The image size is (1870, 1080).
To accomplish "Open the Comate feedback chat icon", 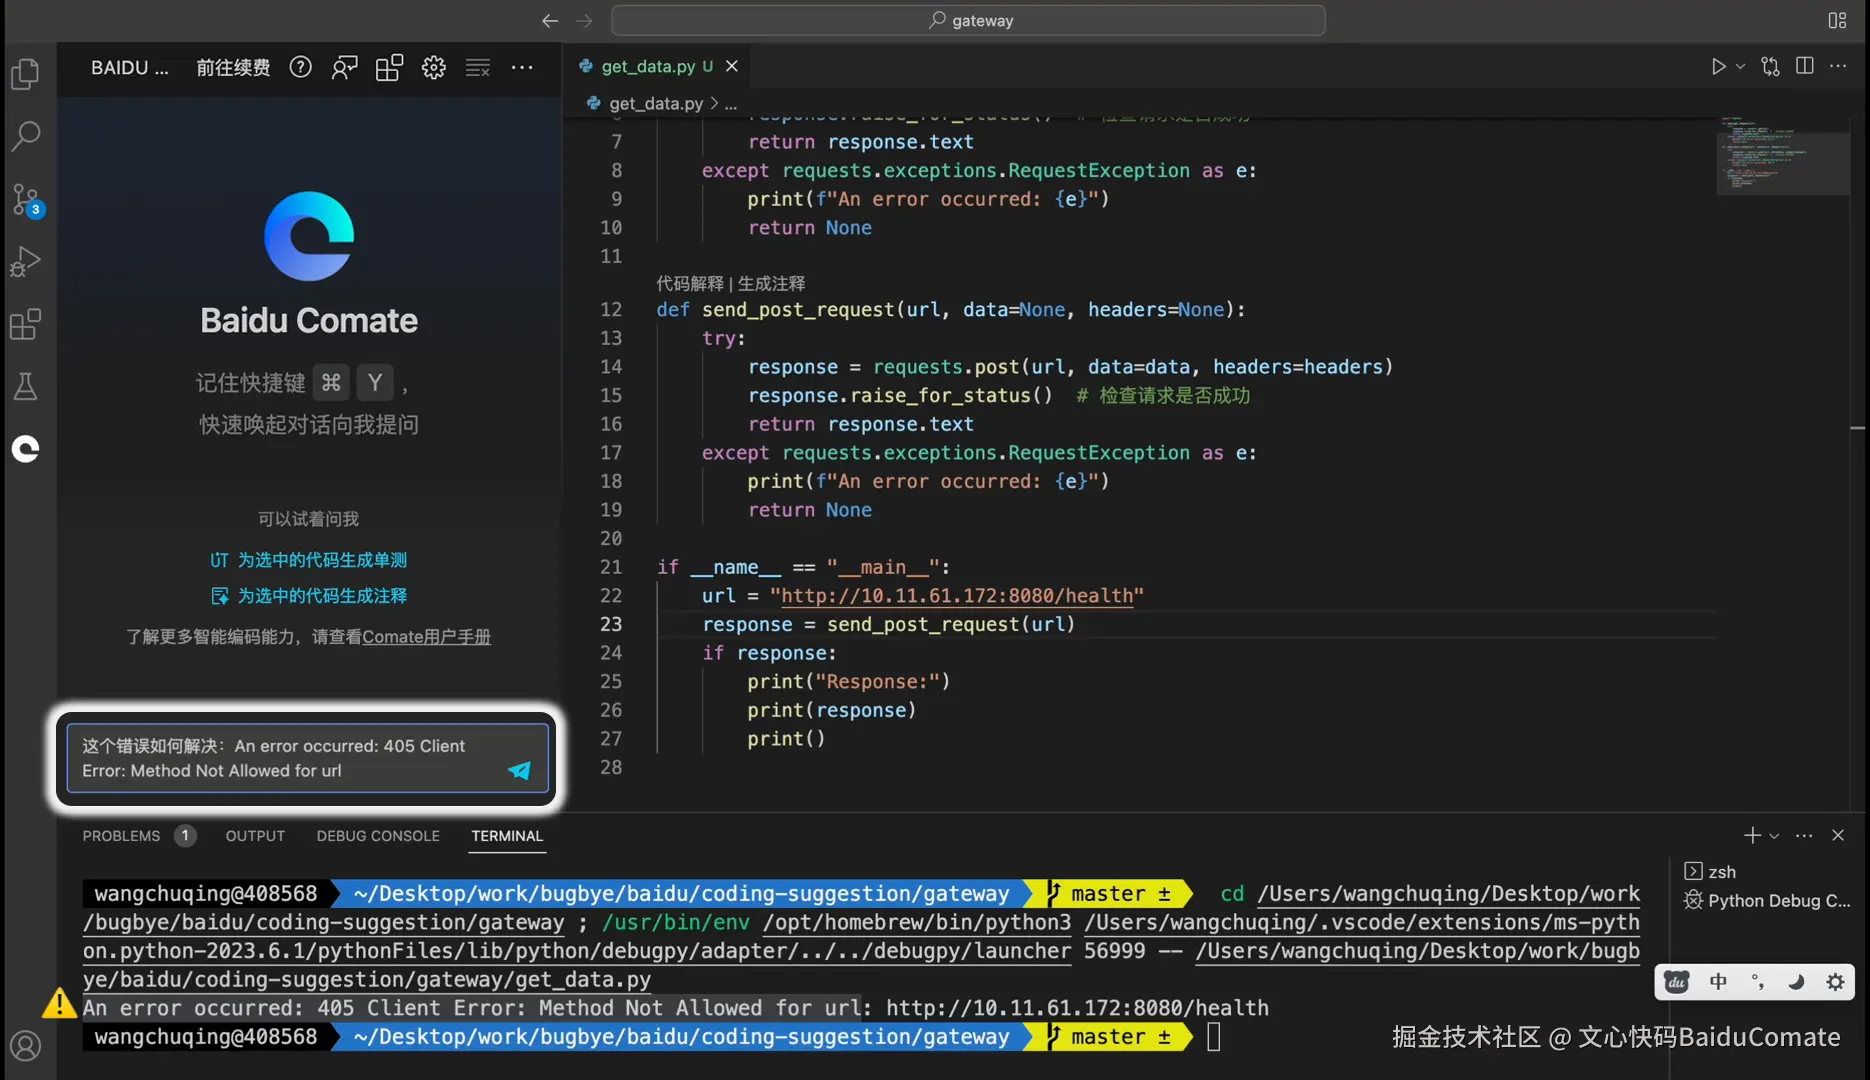I will click(x=345, y=67).
